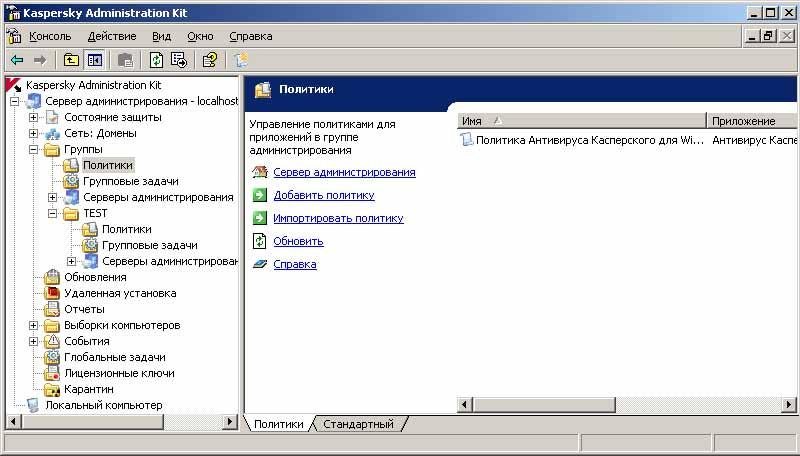
Task: Click the TEST folder icon
Action: [71, 213]
